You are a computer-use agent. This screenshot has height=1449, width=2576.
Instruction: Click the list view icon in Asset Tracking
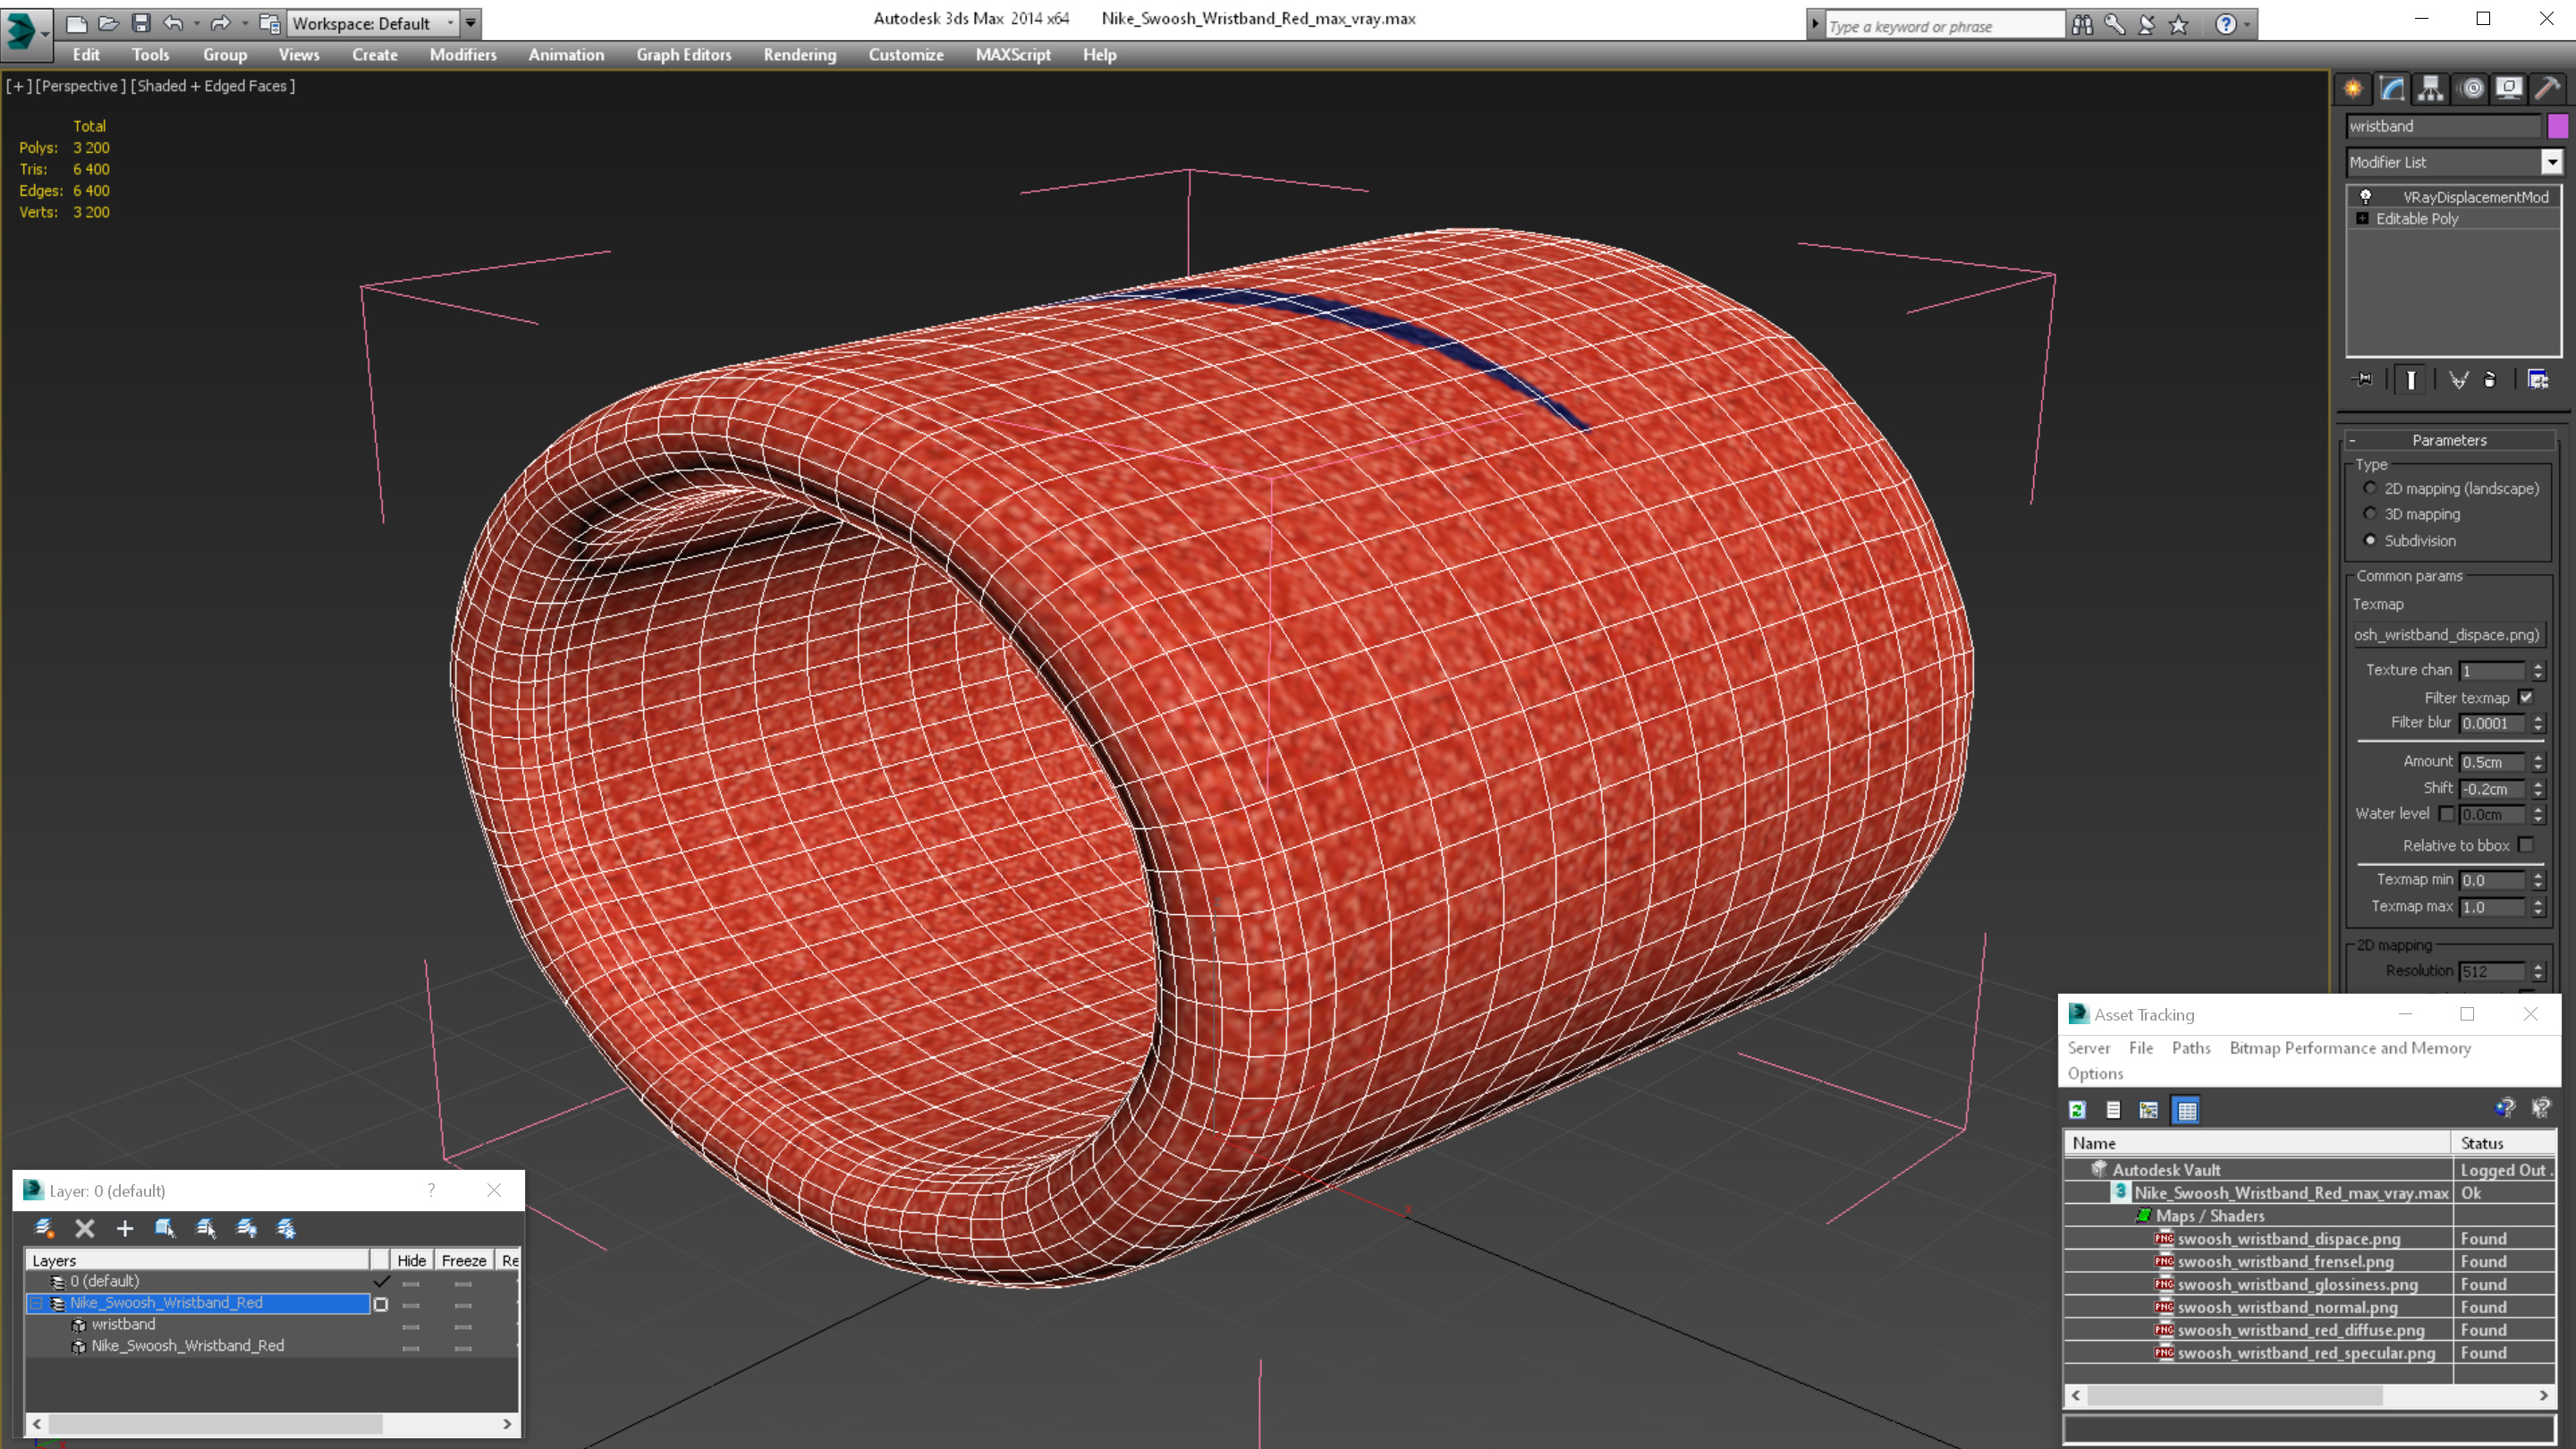(x=2113, y=1110)
